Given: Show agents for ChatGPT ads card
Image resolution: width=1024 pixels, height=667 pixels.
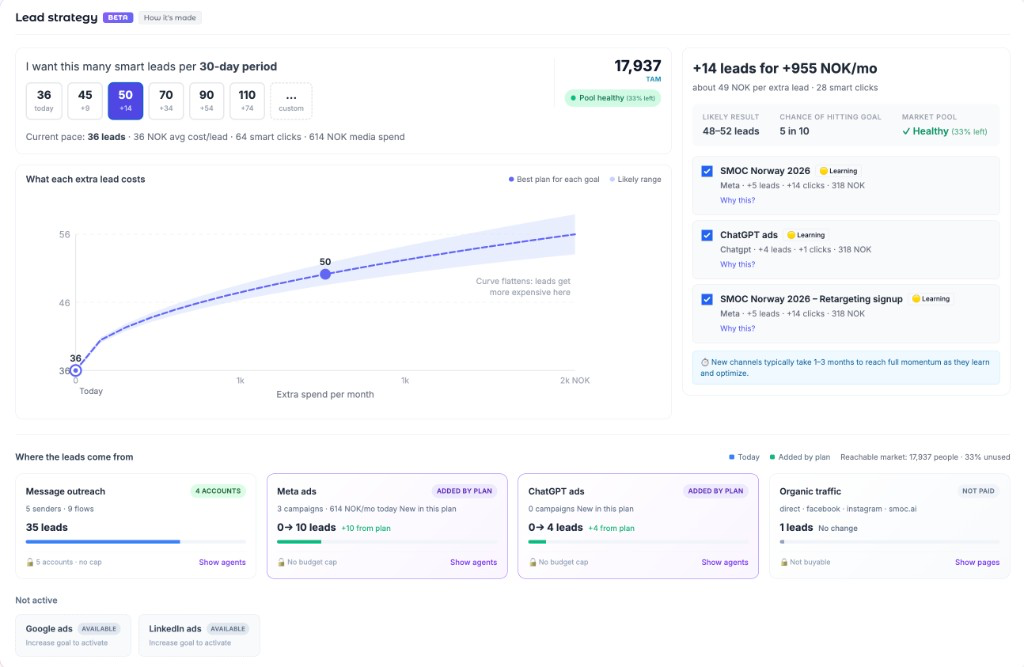Looking at the screenshot, I should pyautogui.click(x=725, y=562).
